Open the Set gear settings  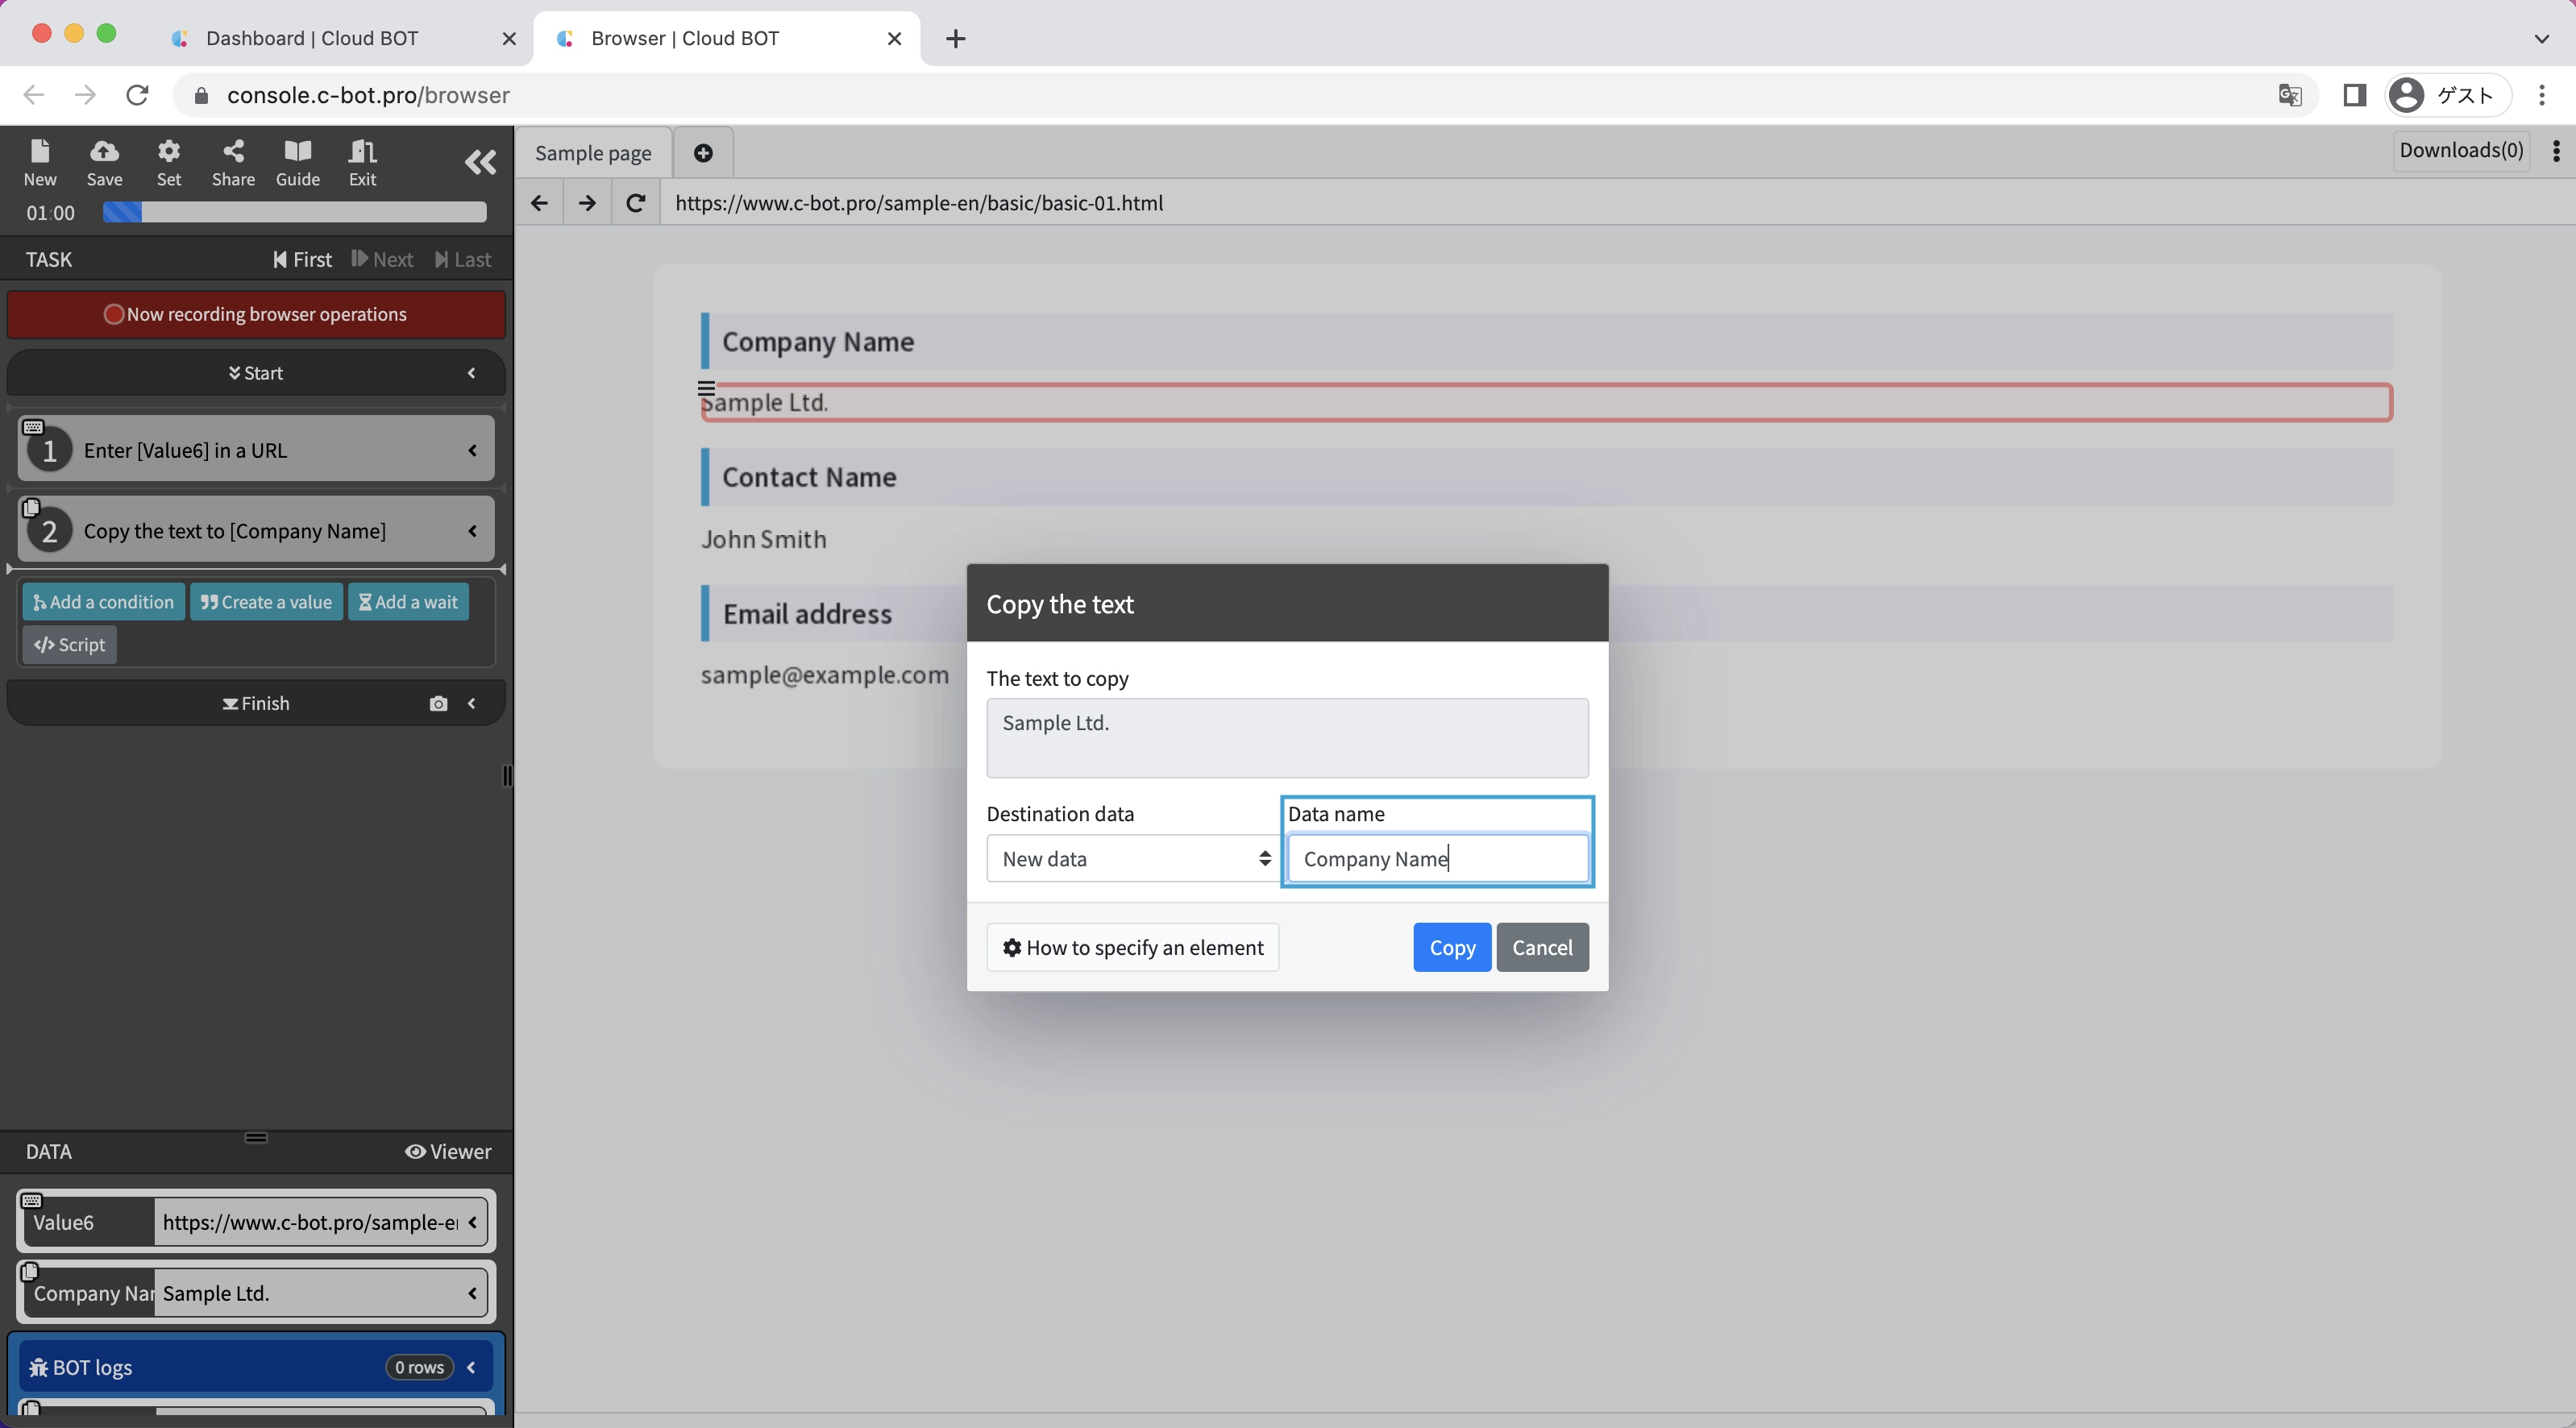click(x=169, y=152)
